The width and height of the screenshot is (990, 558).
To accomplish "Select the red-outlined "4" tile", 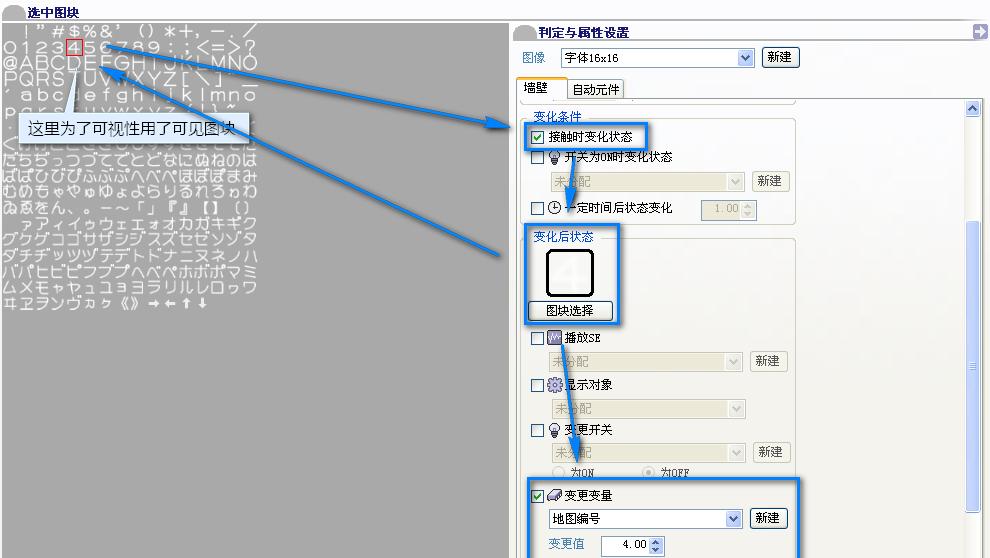I will tap(75, 47).
